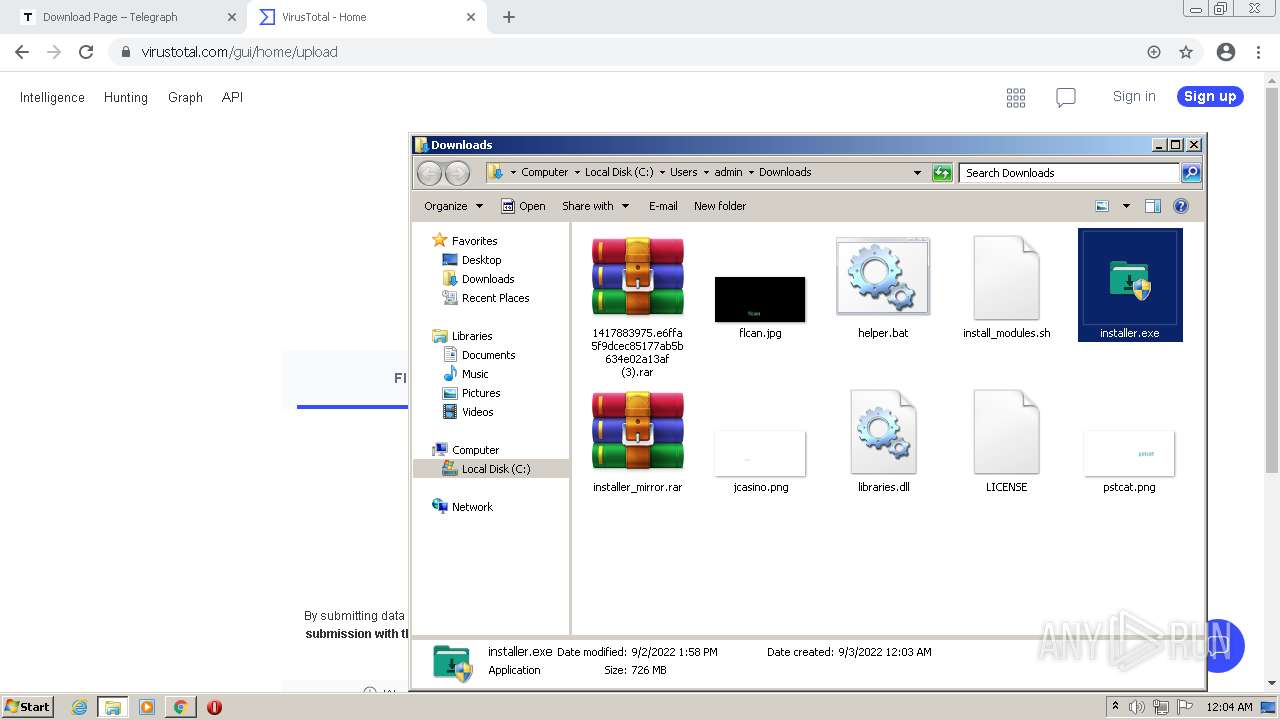Viewport: 1280px width, 720px height.
Task: Open Chrome's three-dot menu
Action: coord(1258,52)
